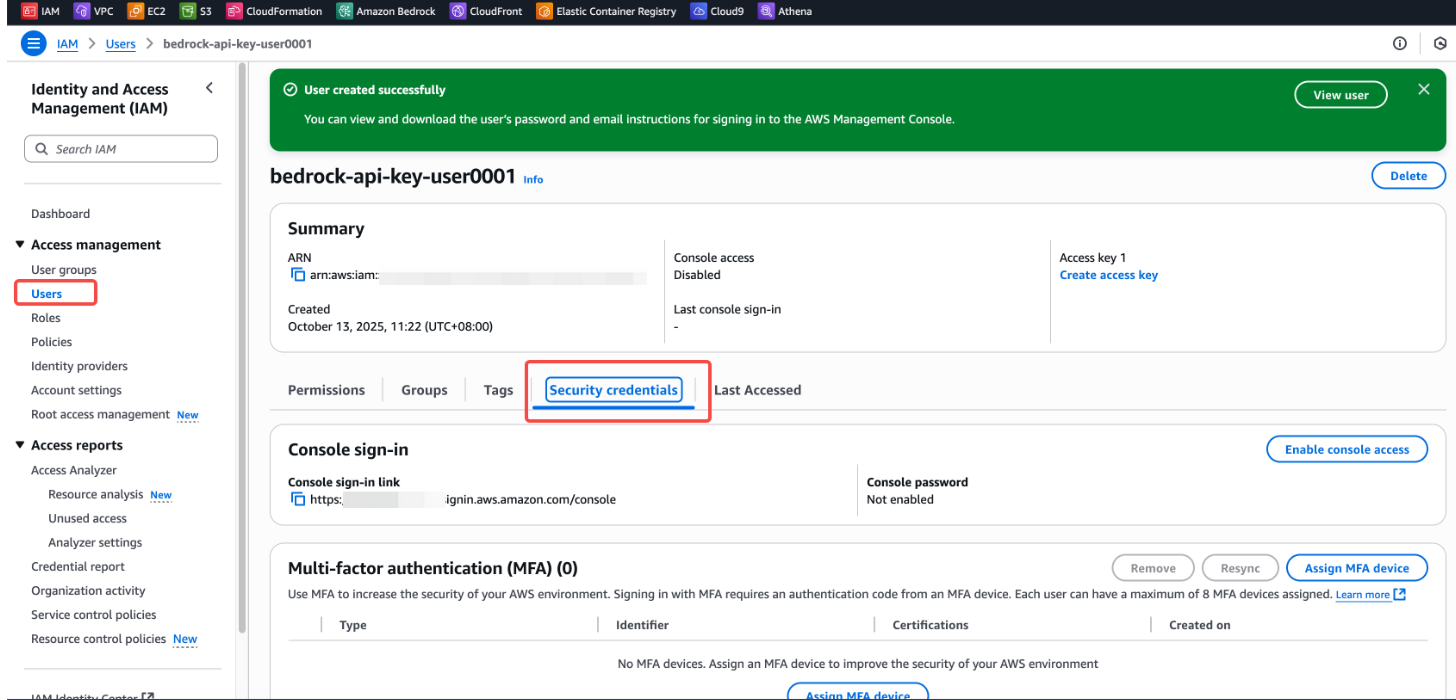
Task: Open Resource analysis in the sidebar
Action: pos(95,494)
